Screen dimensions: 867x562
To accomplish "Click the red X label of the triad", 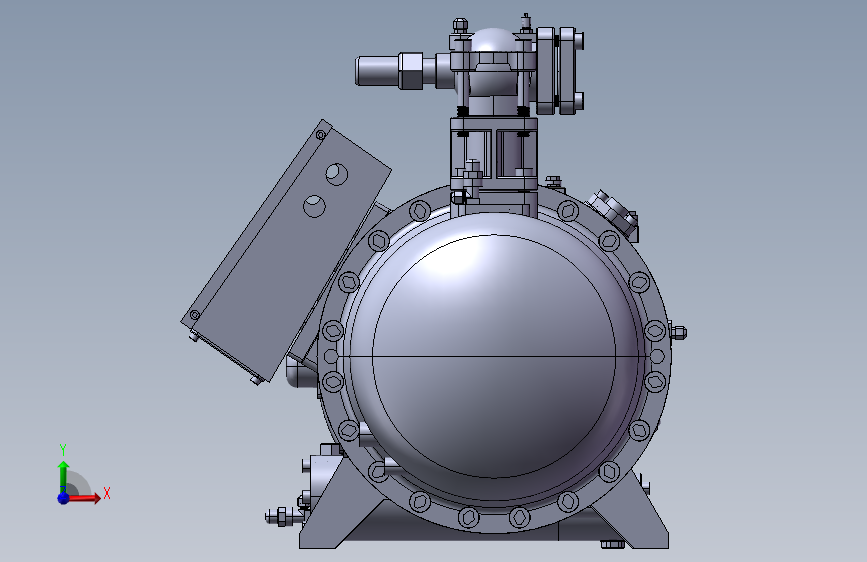I will 107,493.
